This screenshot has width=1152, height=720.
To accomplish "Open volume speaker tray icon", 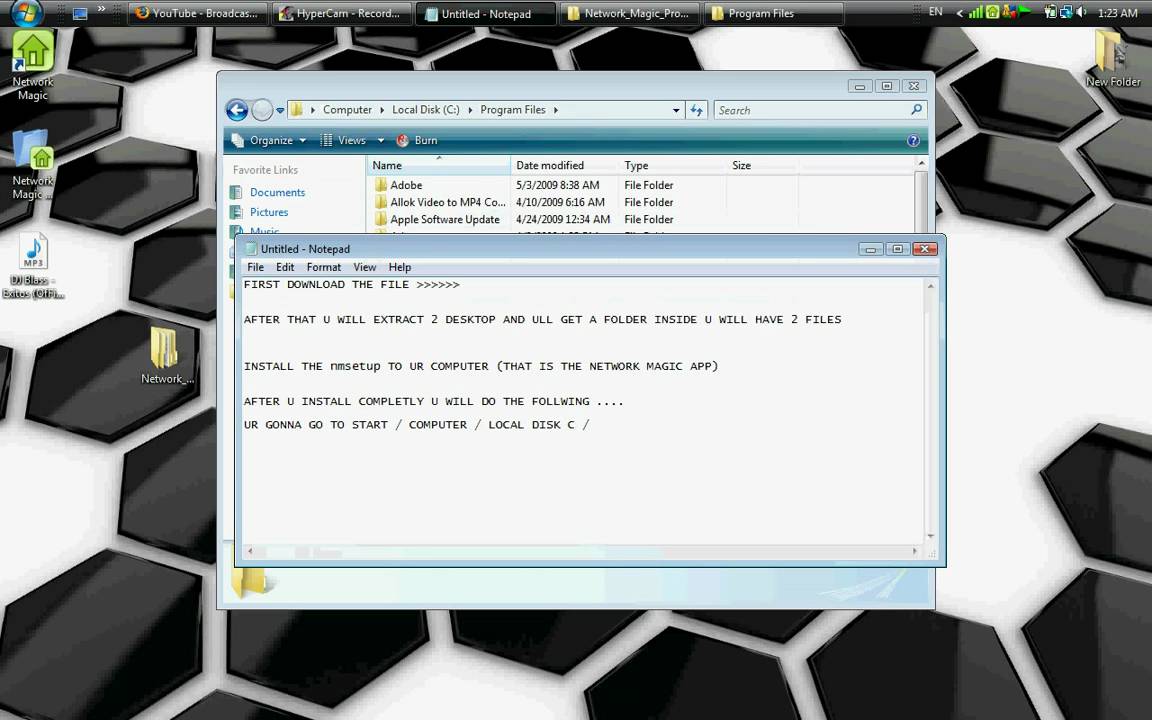I will tap(1081, 12).
